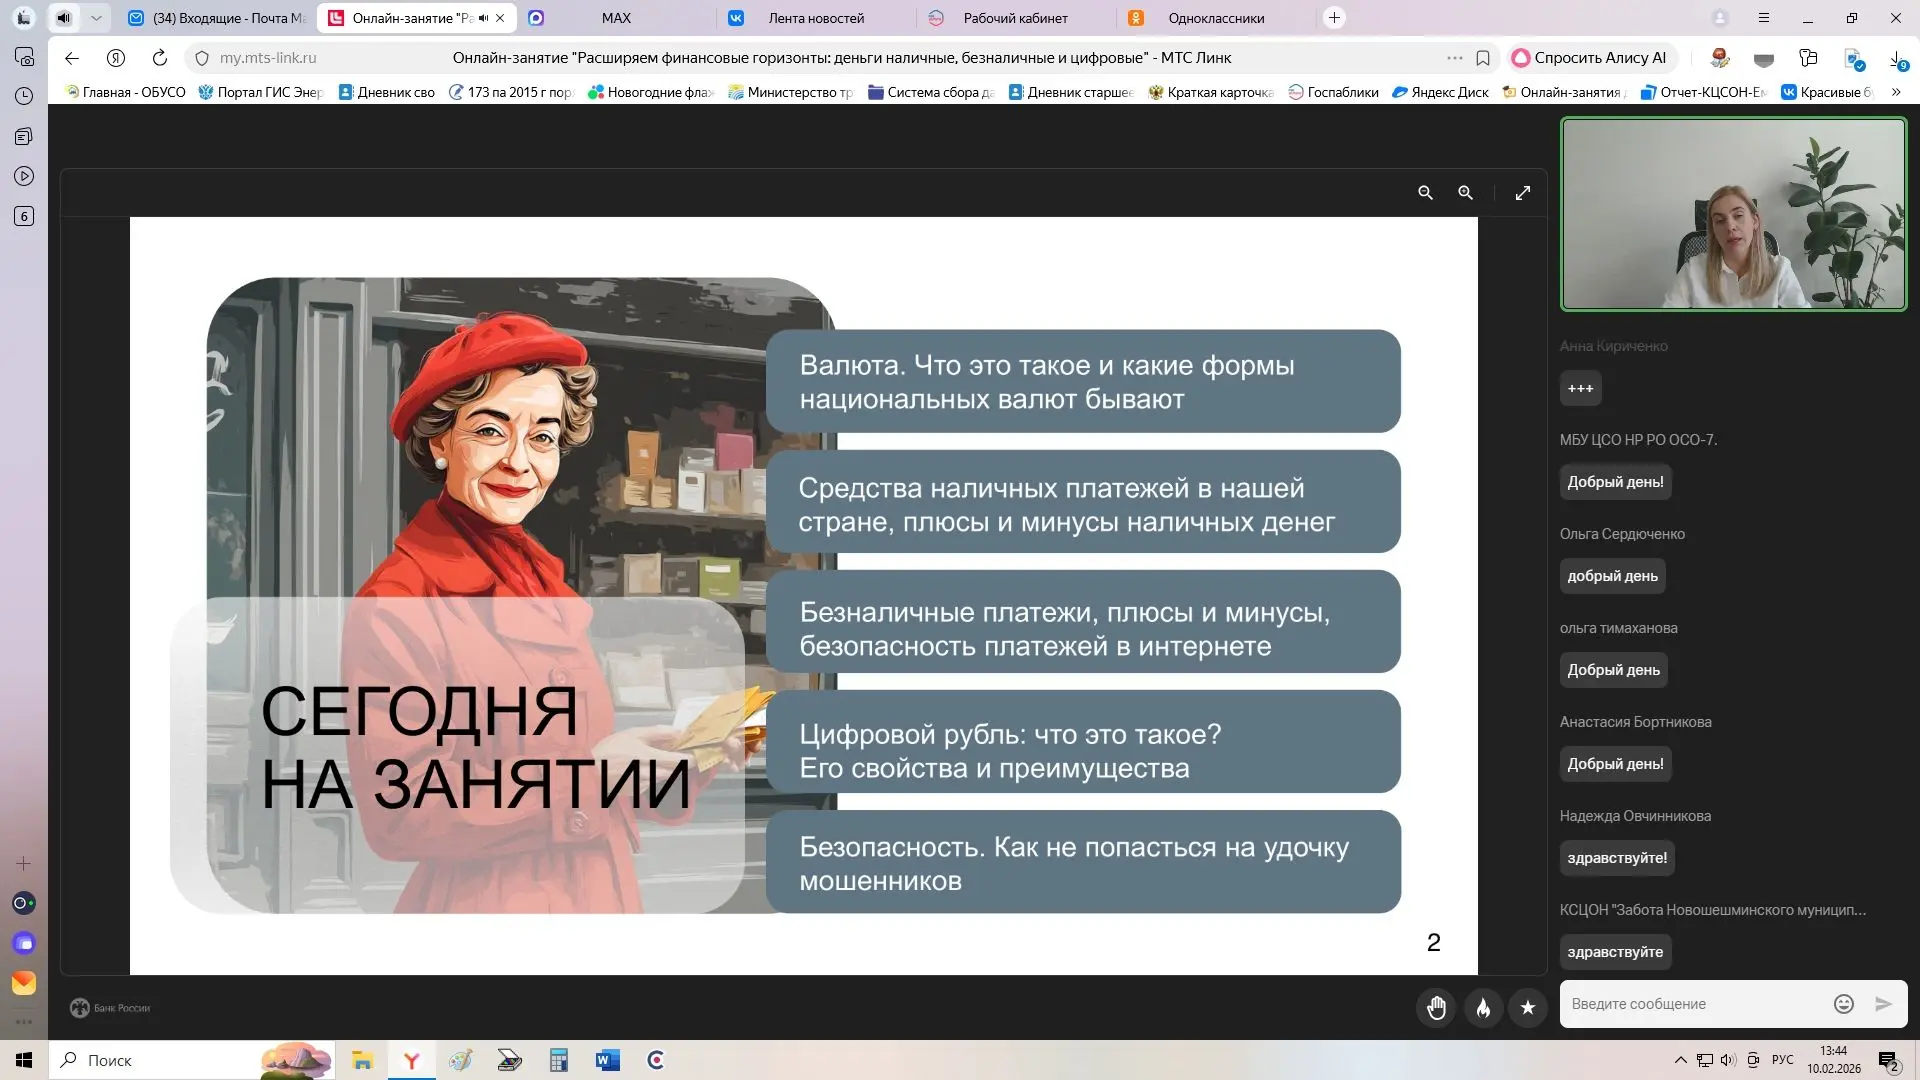This screenshot has height=1080, width=1920.
Task: Zoom in the presentation slide
Action: pyautogui.click(x=1465, y=193)
